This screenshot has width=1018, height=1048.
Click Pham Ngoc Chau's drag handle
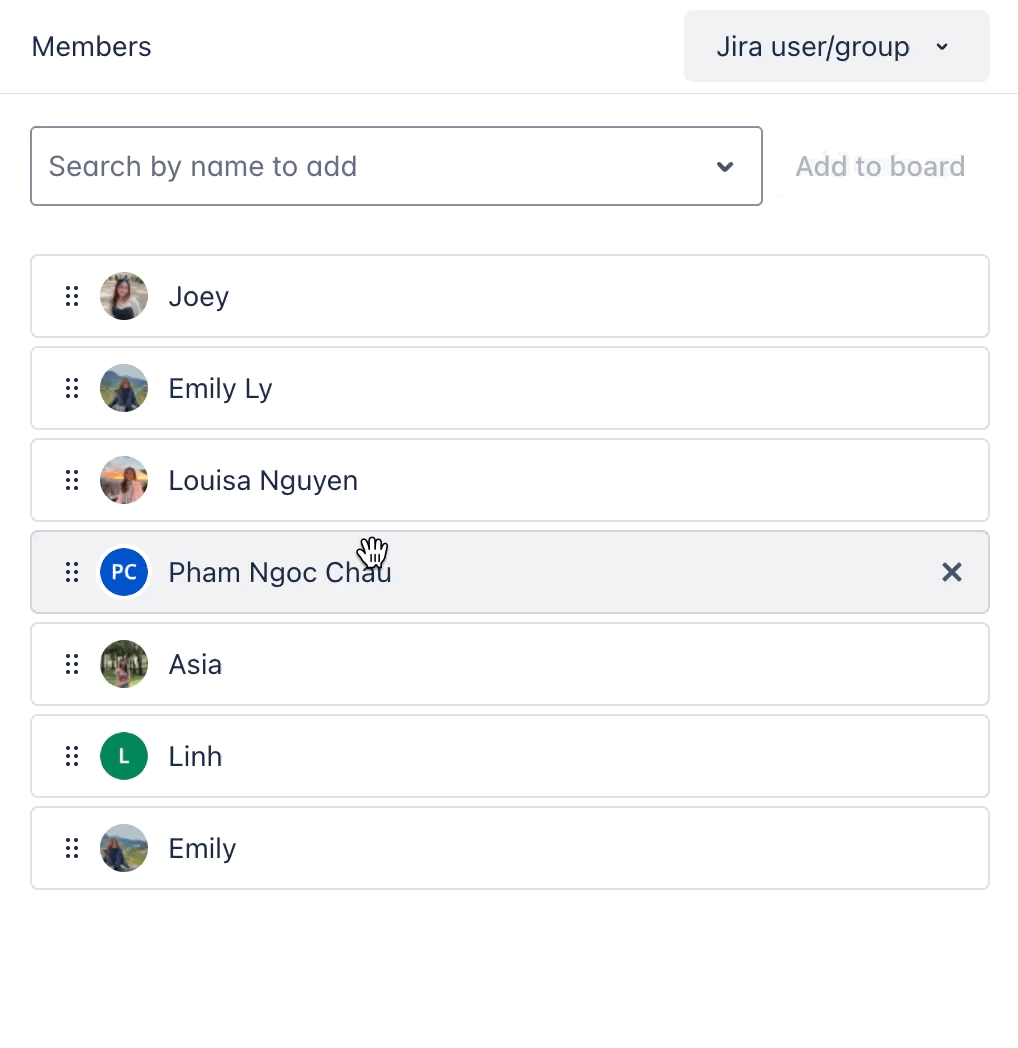coord(71,572)
